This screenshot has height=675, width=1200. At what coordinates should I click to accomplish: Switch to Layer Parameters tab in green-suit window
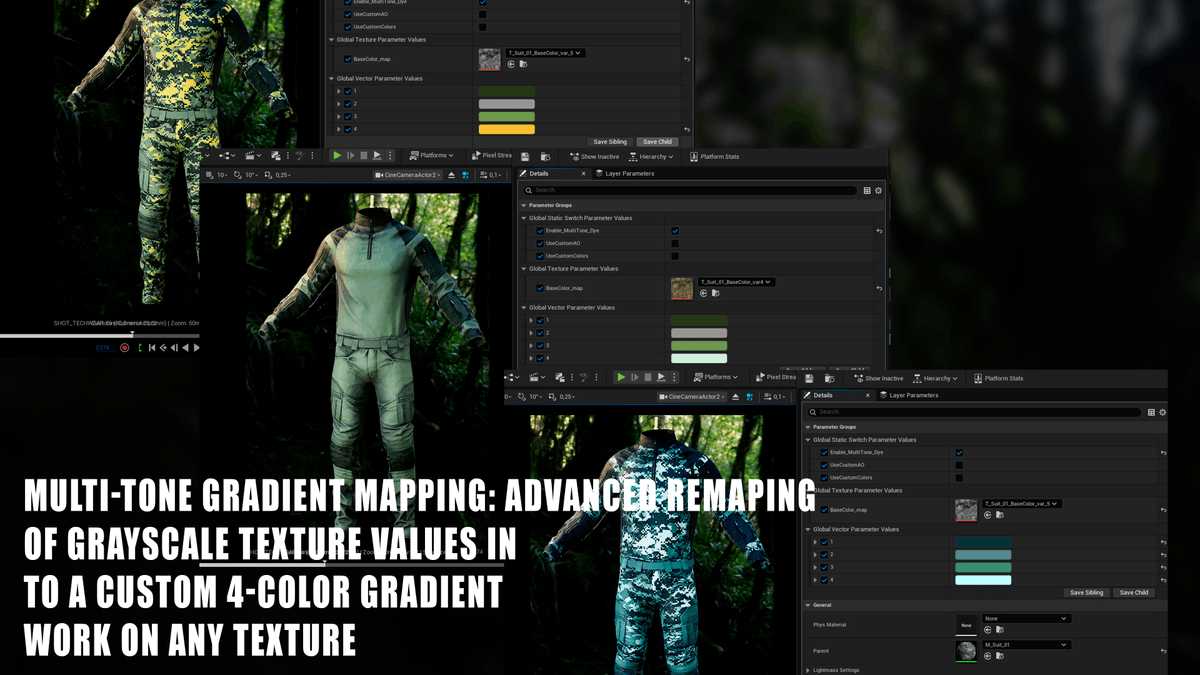click(625, 174)
